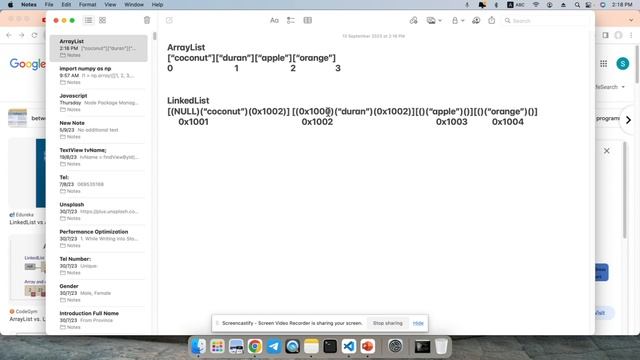
Task: Open Google Chrome from the Dock
Action: (x=255, y=346)
